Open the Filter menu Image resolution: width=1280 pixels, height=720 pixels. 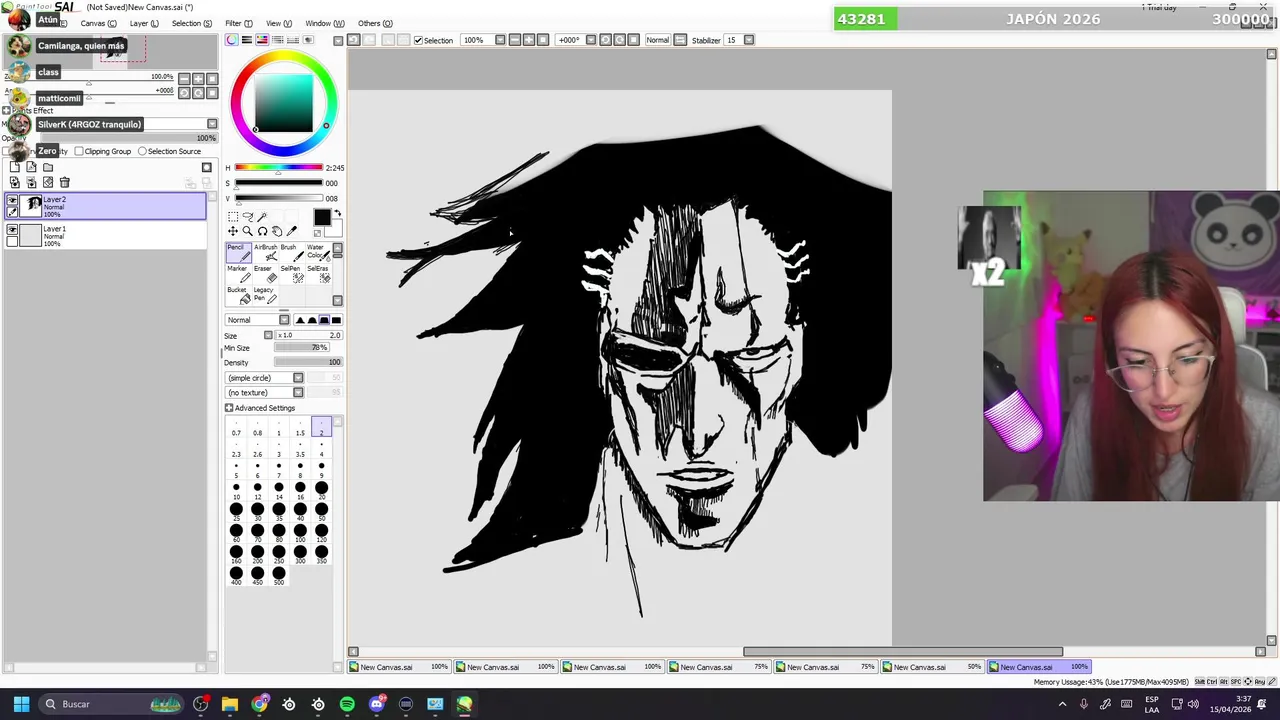click(237, 23)
